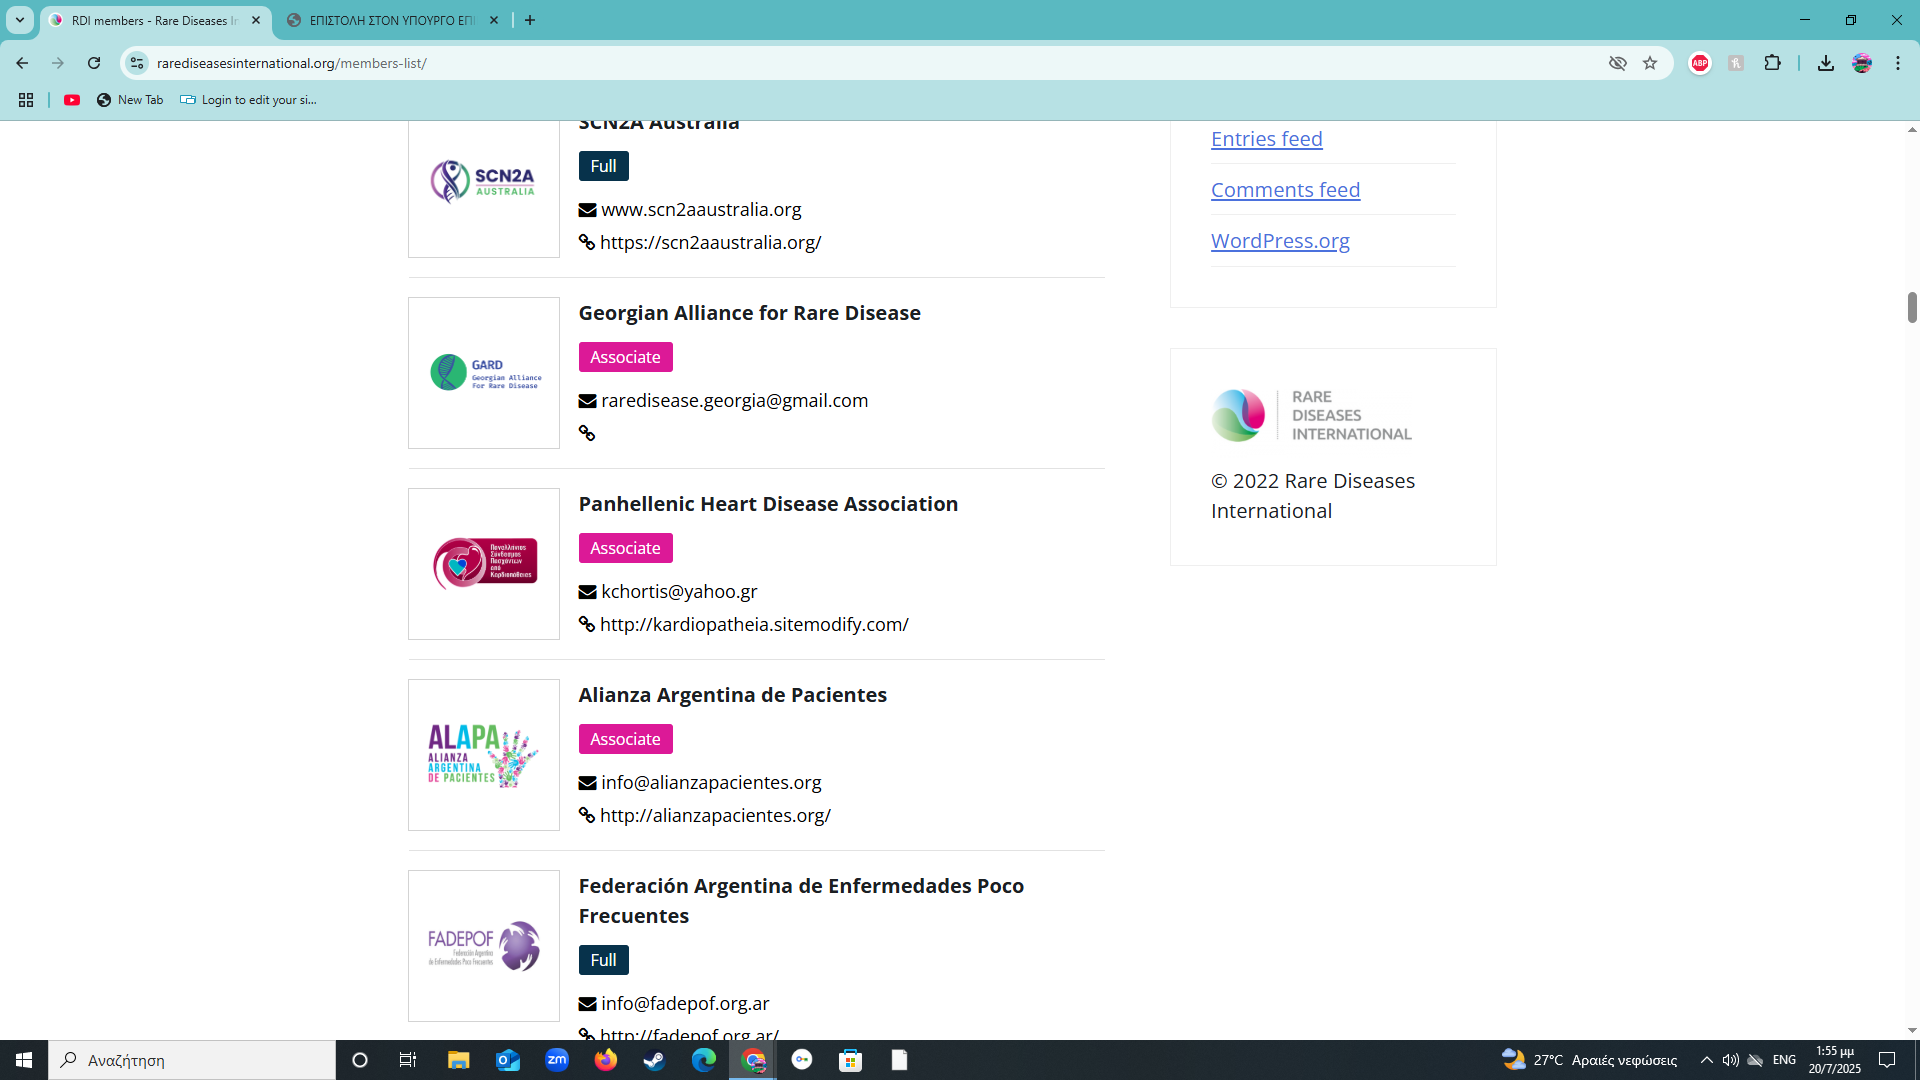Viewport: 1920px width, 1080px height.
Task: Click Georgian Alliance for Rare Disease heading
Action: (x=749, y=313)
